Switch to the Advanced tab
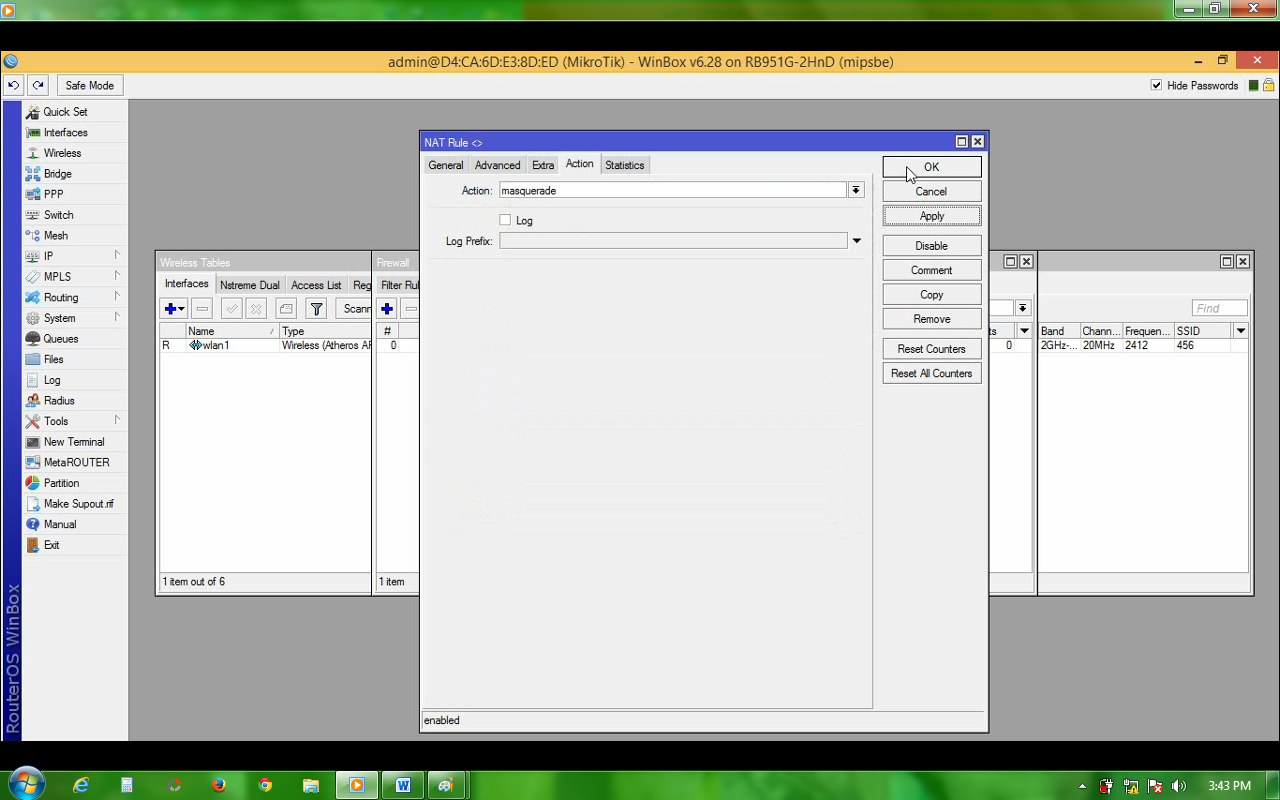 [x=498, y=165]
